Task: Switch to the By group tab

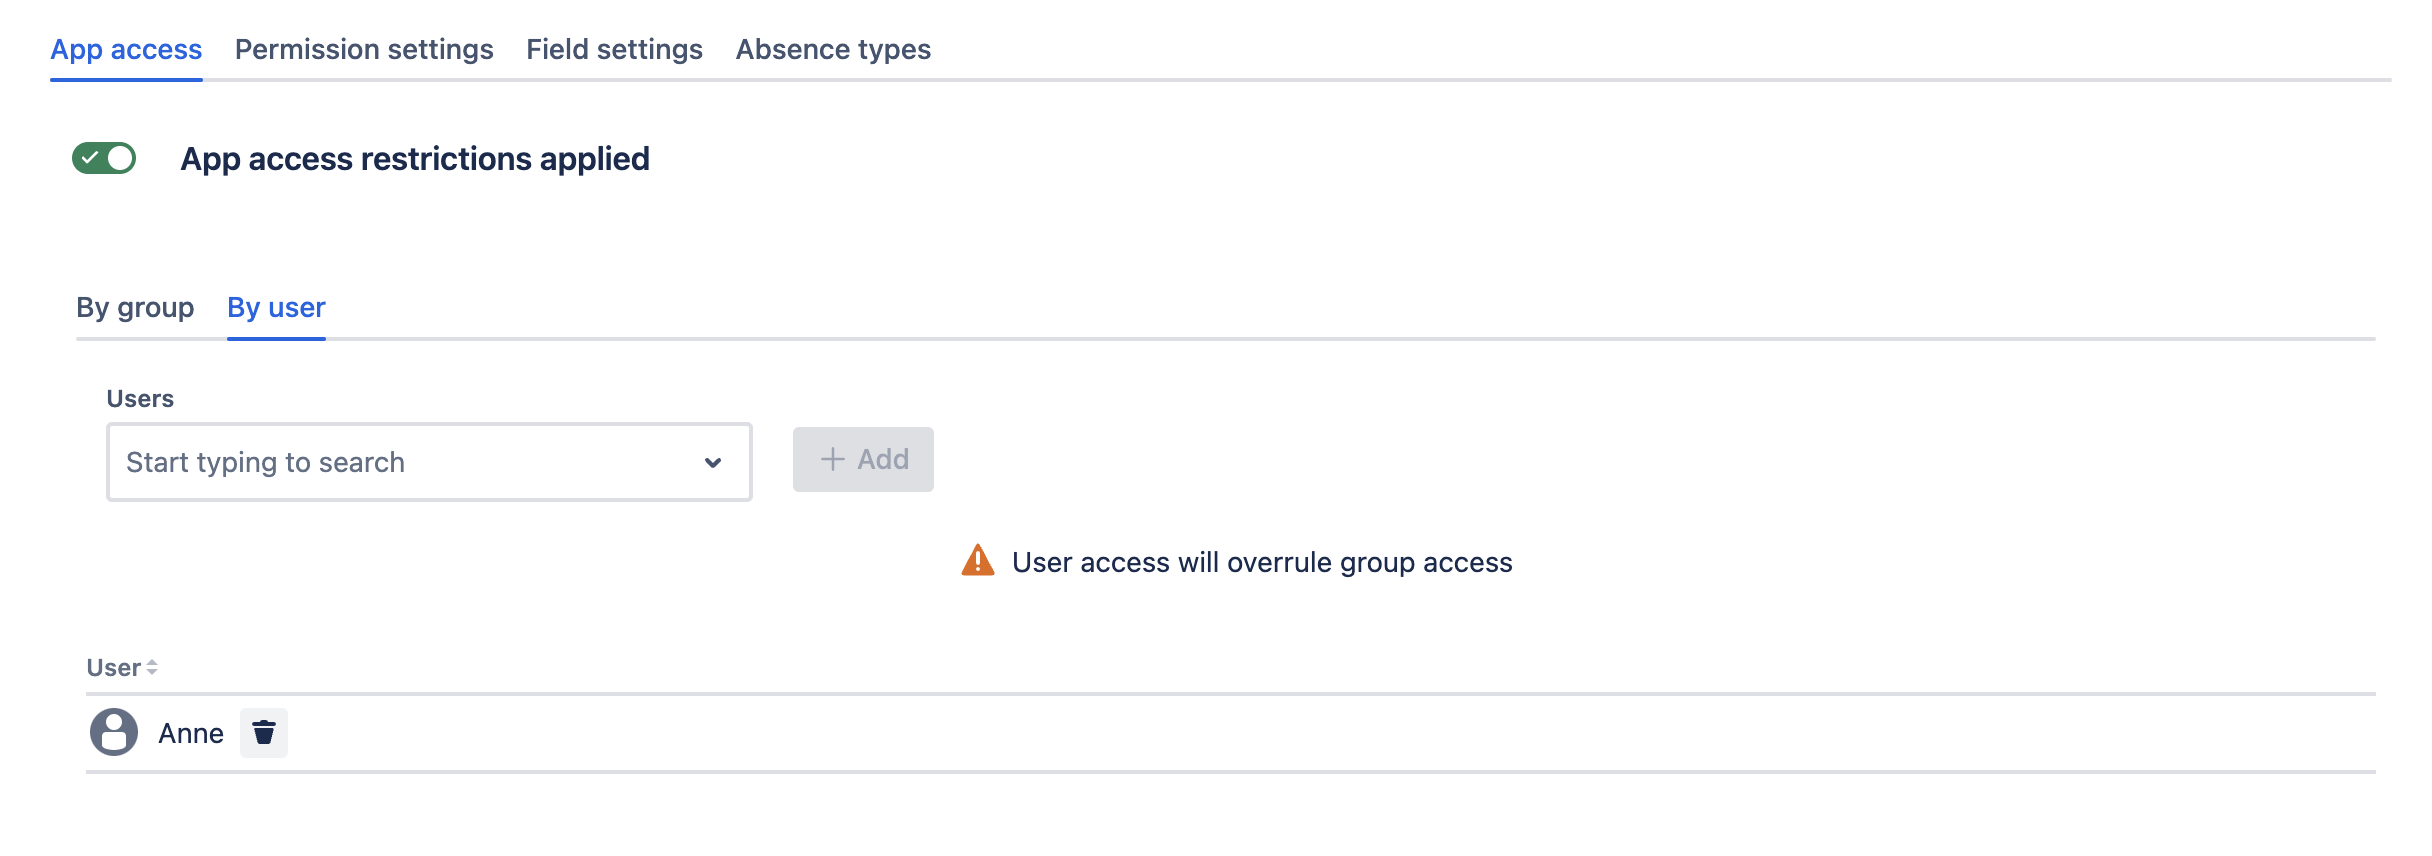Action: [135, 307]
